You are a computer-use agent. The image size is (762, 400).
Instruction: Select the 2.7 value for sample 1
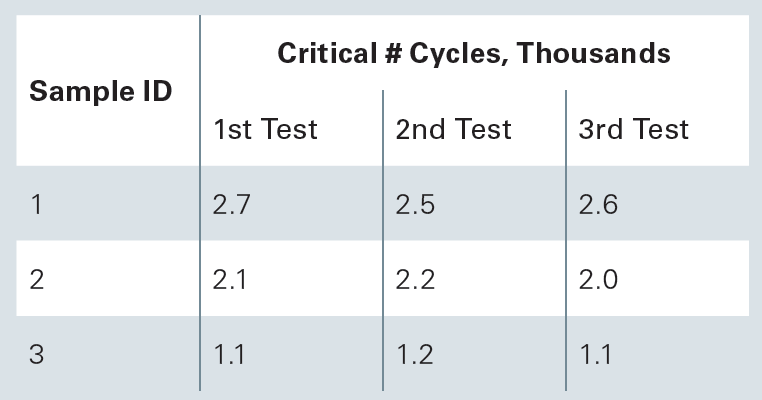pos(232,205)
